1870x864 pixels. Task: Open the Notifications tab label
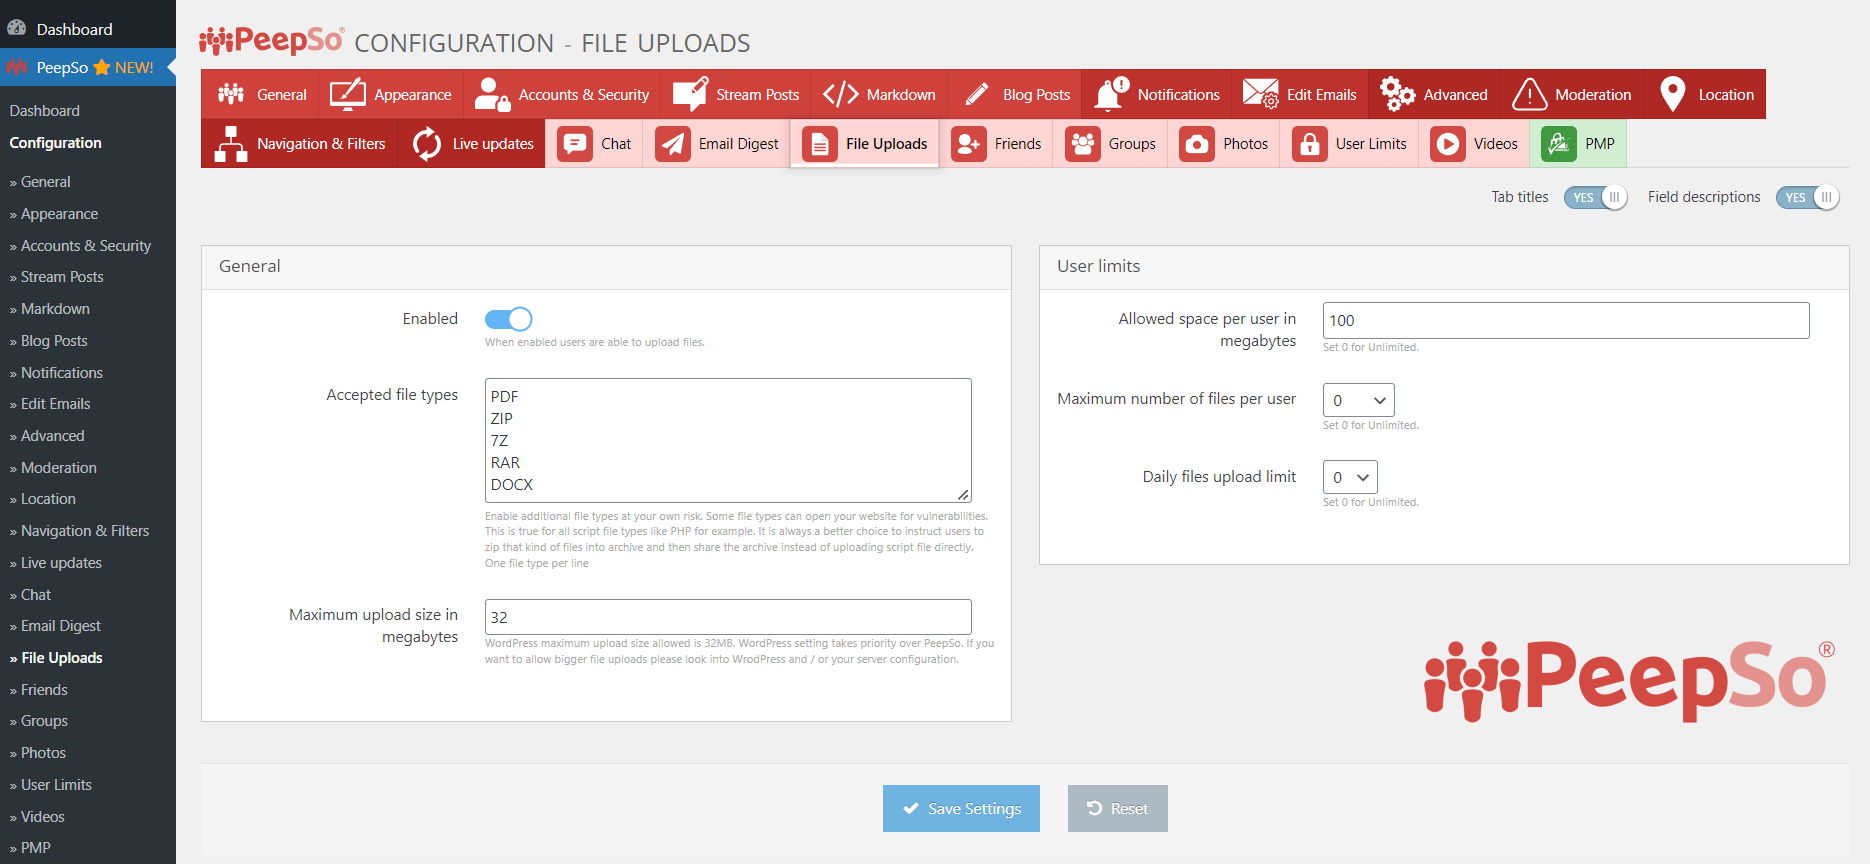tap(1178, 95)
